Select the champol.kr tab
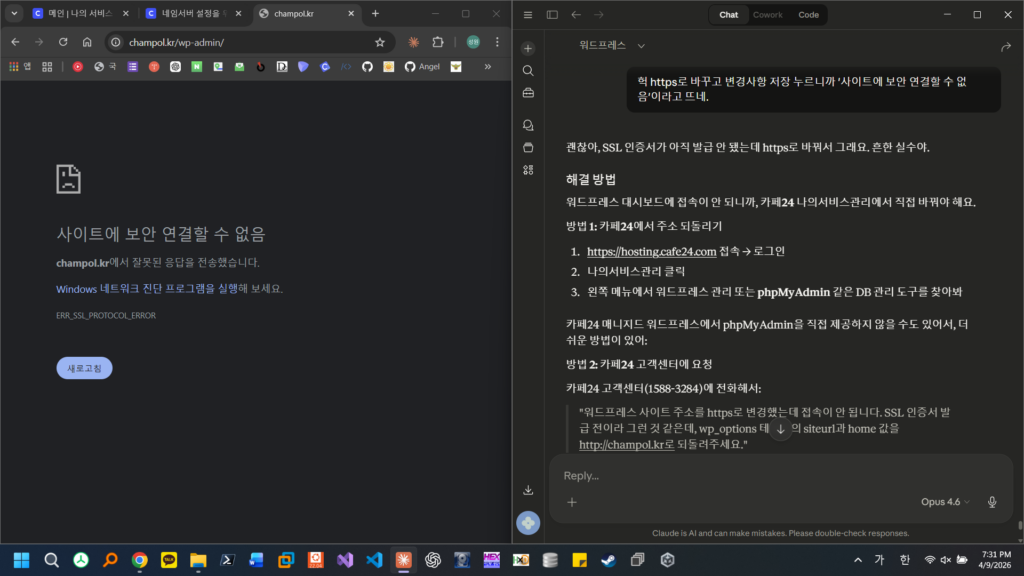Viewport: 1024px width, 576px height. point(306,13)
